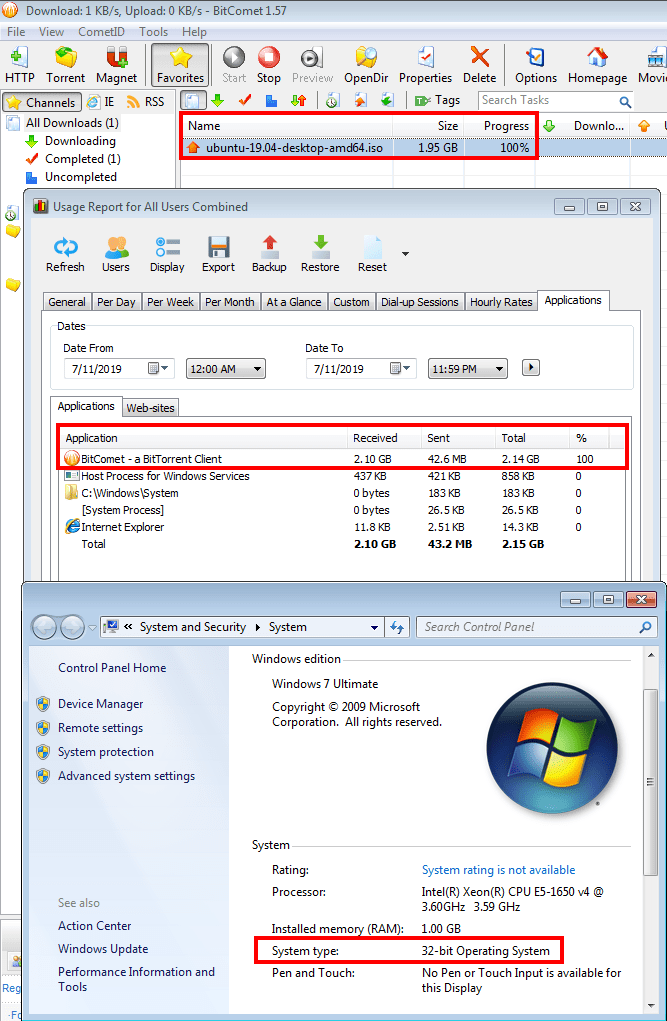This screenshot has width=667, height=1021.
Task: Click the up/down arrows filter icon
Action: (x=298, y=100)
